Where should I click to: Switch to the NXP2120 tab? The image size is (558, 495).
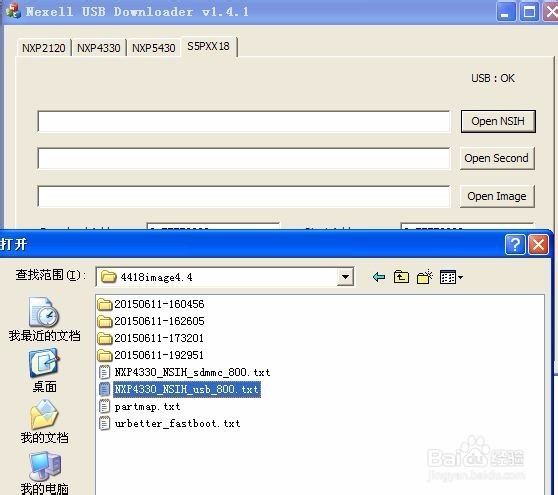coord(44,48)
